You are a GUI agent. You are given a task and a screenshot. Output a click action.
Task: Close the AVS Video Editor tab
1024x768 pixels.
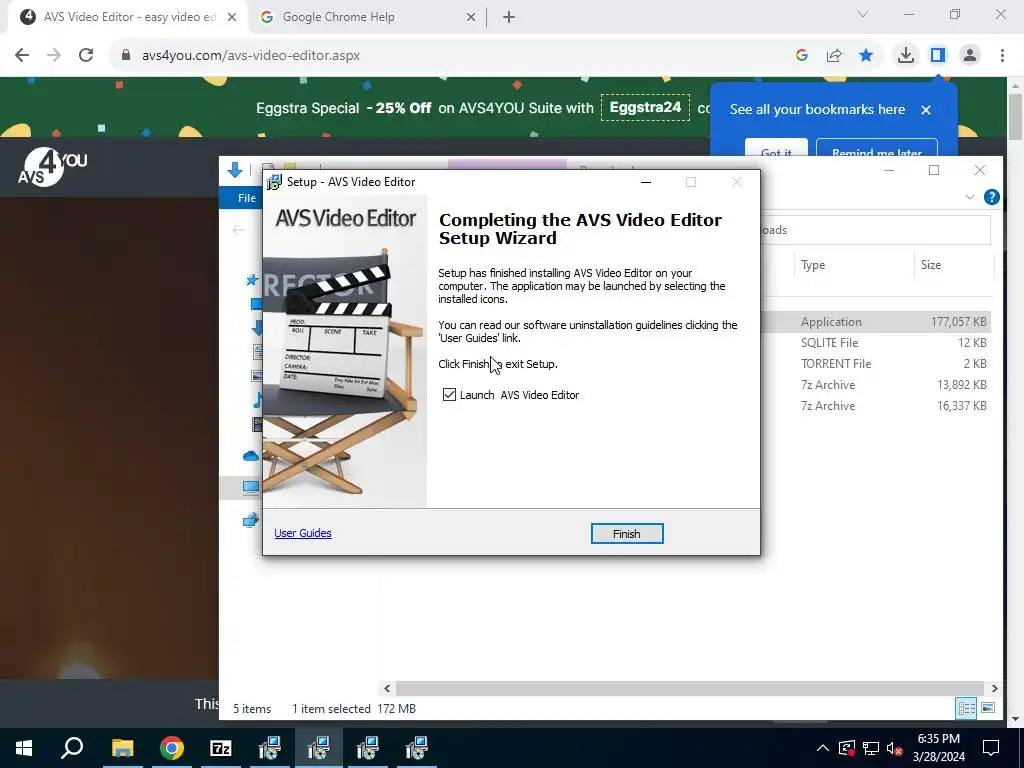coord(232,17)
